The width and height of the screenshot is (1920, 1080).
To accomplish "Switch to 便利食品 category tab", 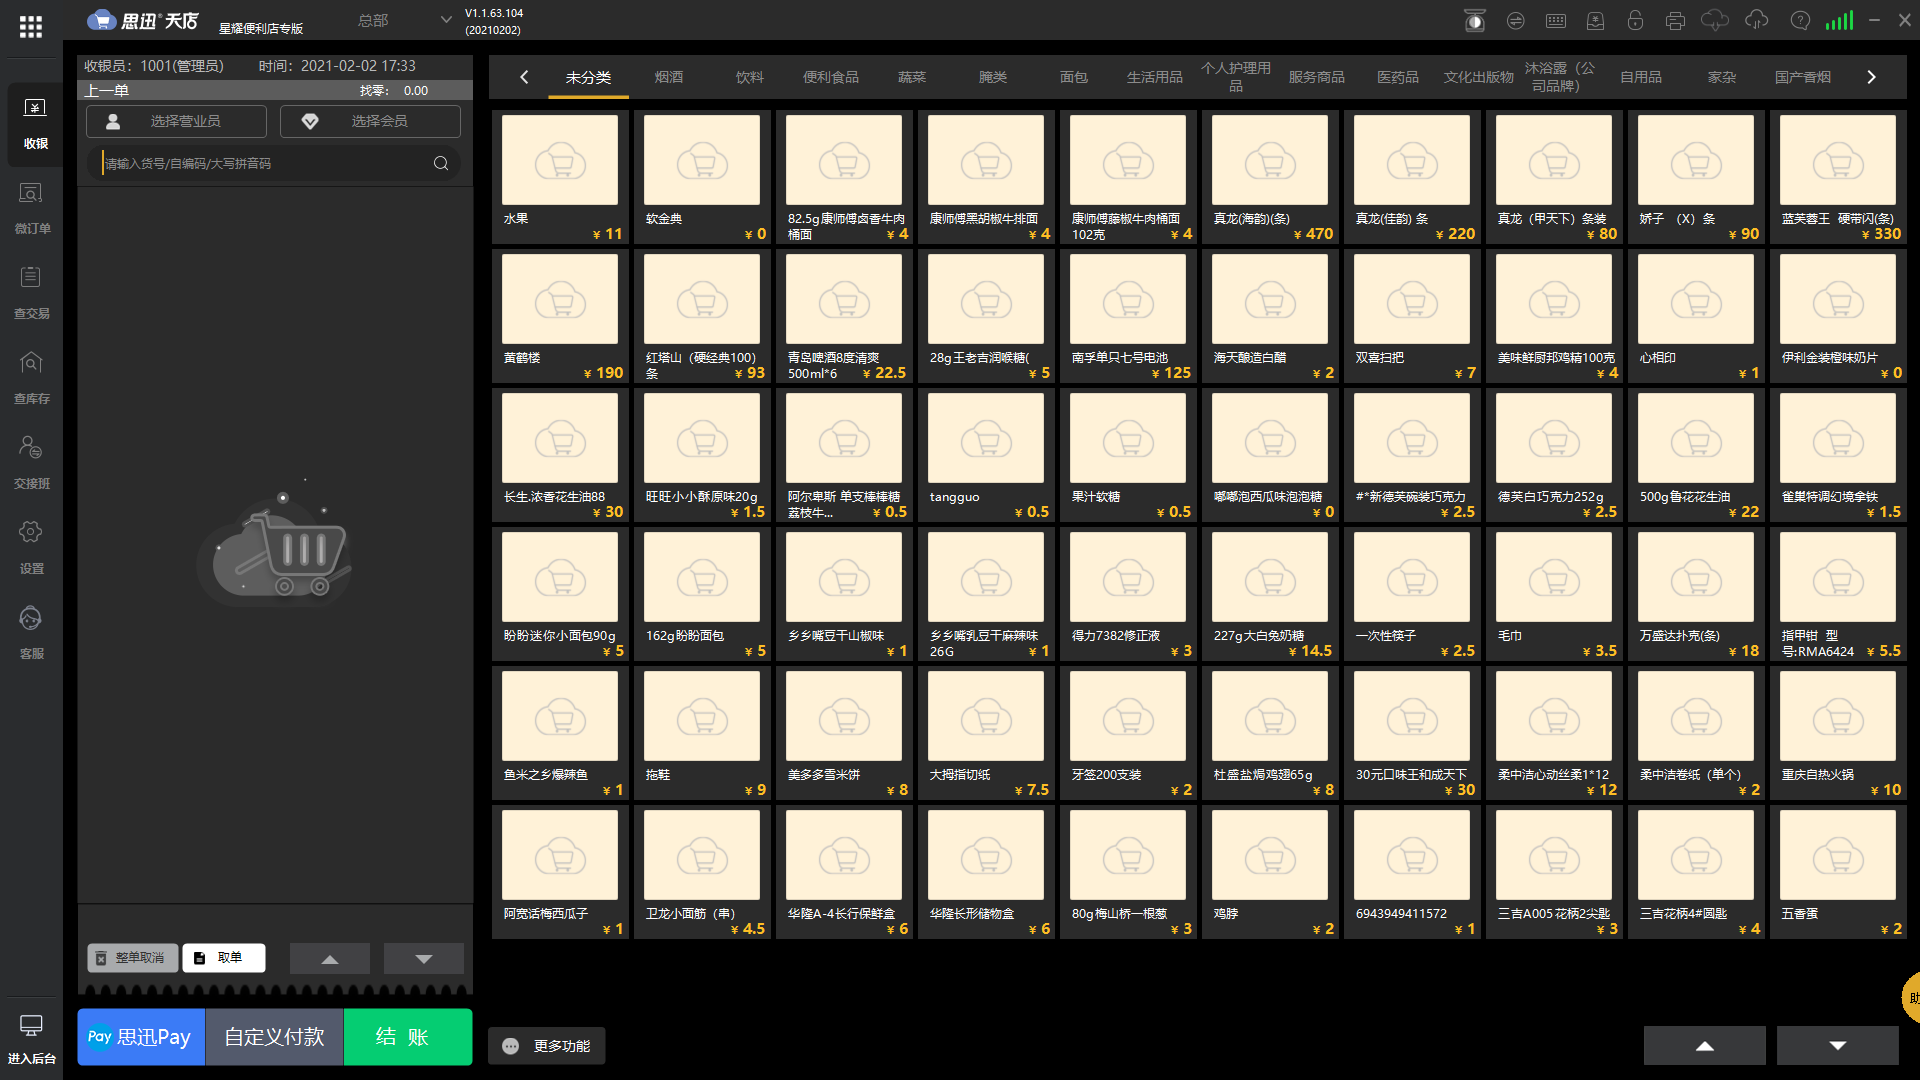I will click(831, 77).
